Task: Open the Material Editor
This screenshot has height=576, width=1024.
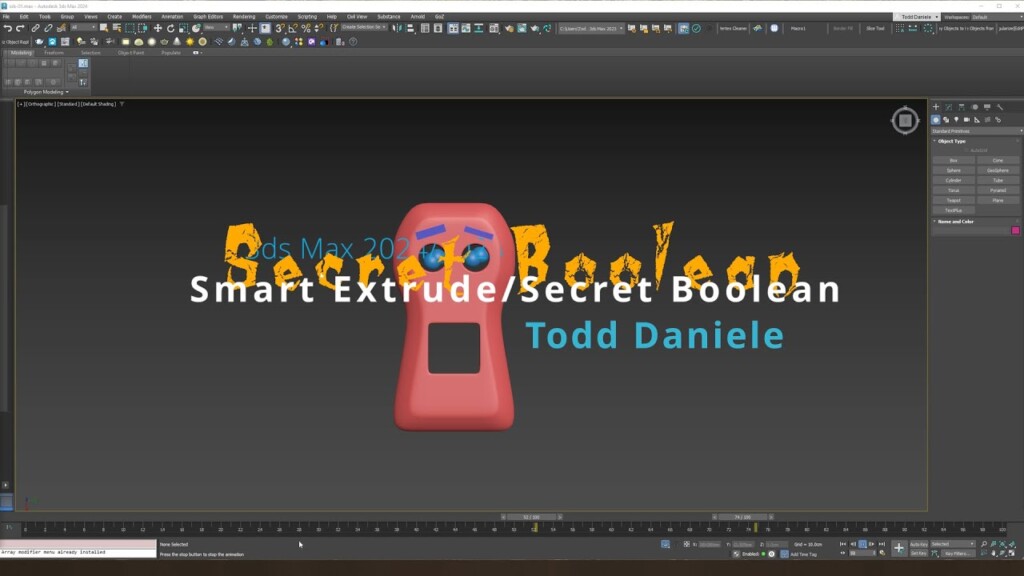Action: point(510,29)
